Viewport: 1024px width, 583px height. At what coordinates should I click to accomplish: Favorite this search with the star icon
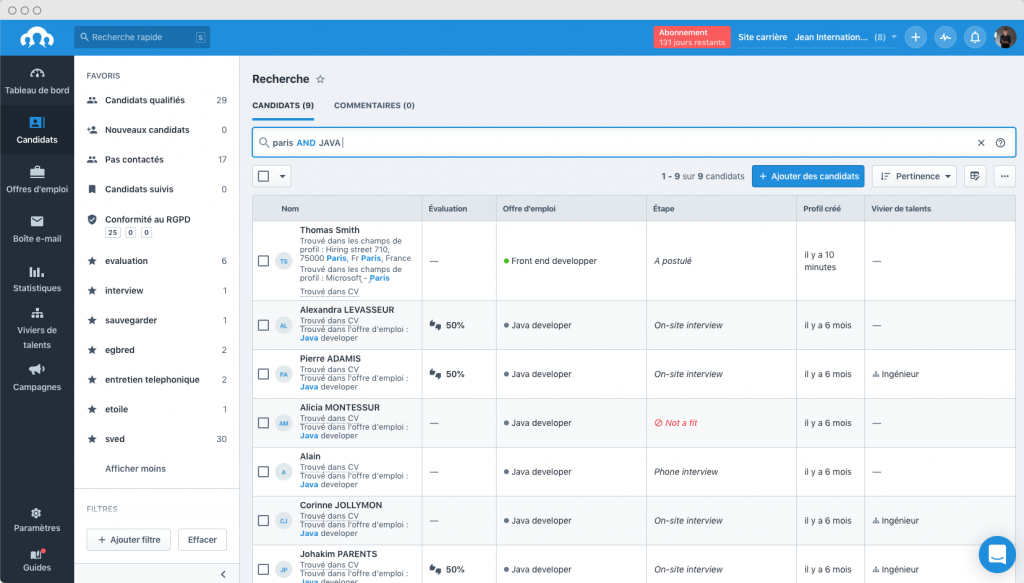pos(320,79)
